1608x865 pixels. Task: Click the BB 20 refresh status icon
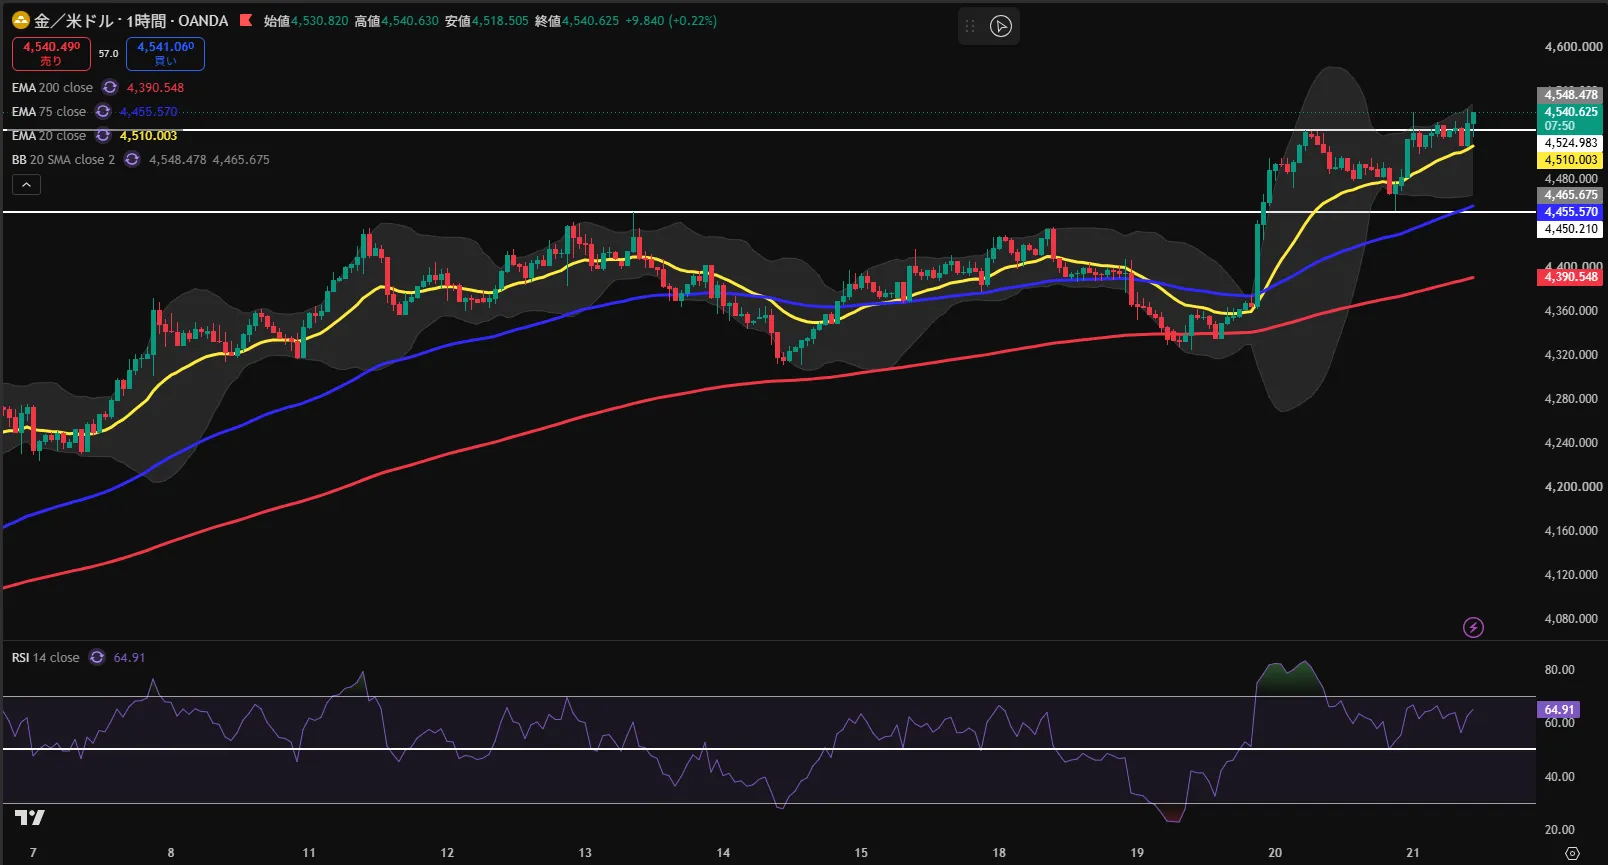coord(132,160)
